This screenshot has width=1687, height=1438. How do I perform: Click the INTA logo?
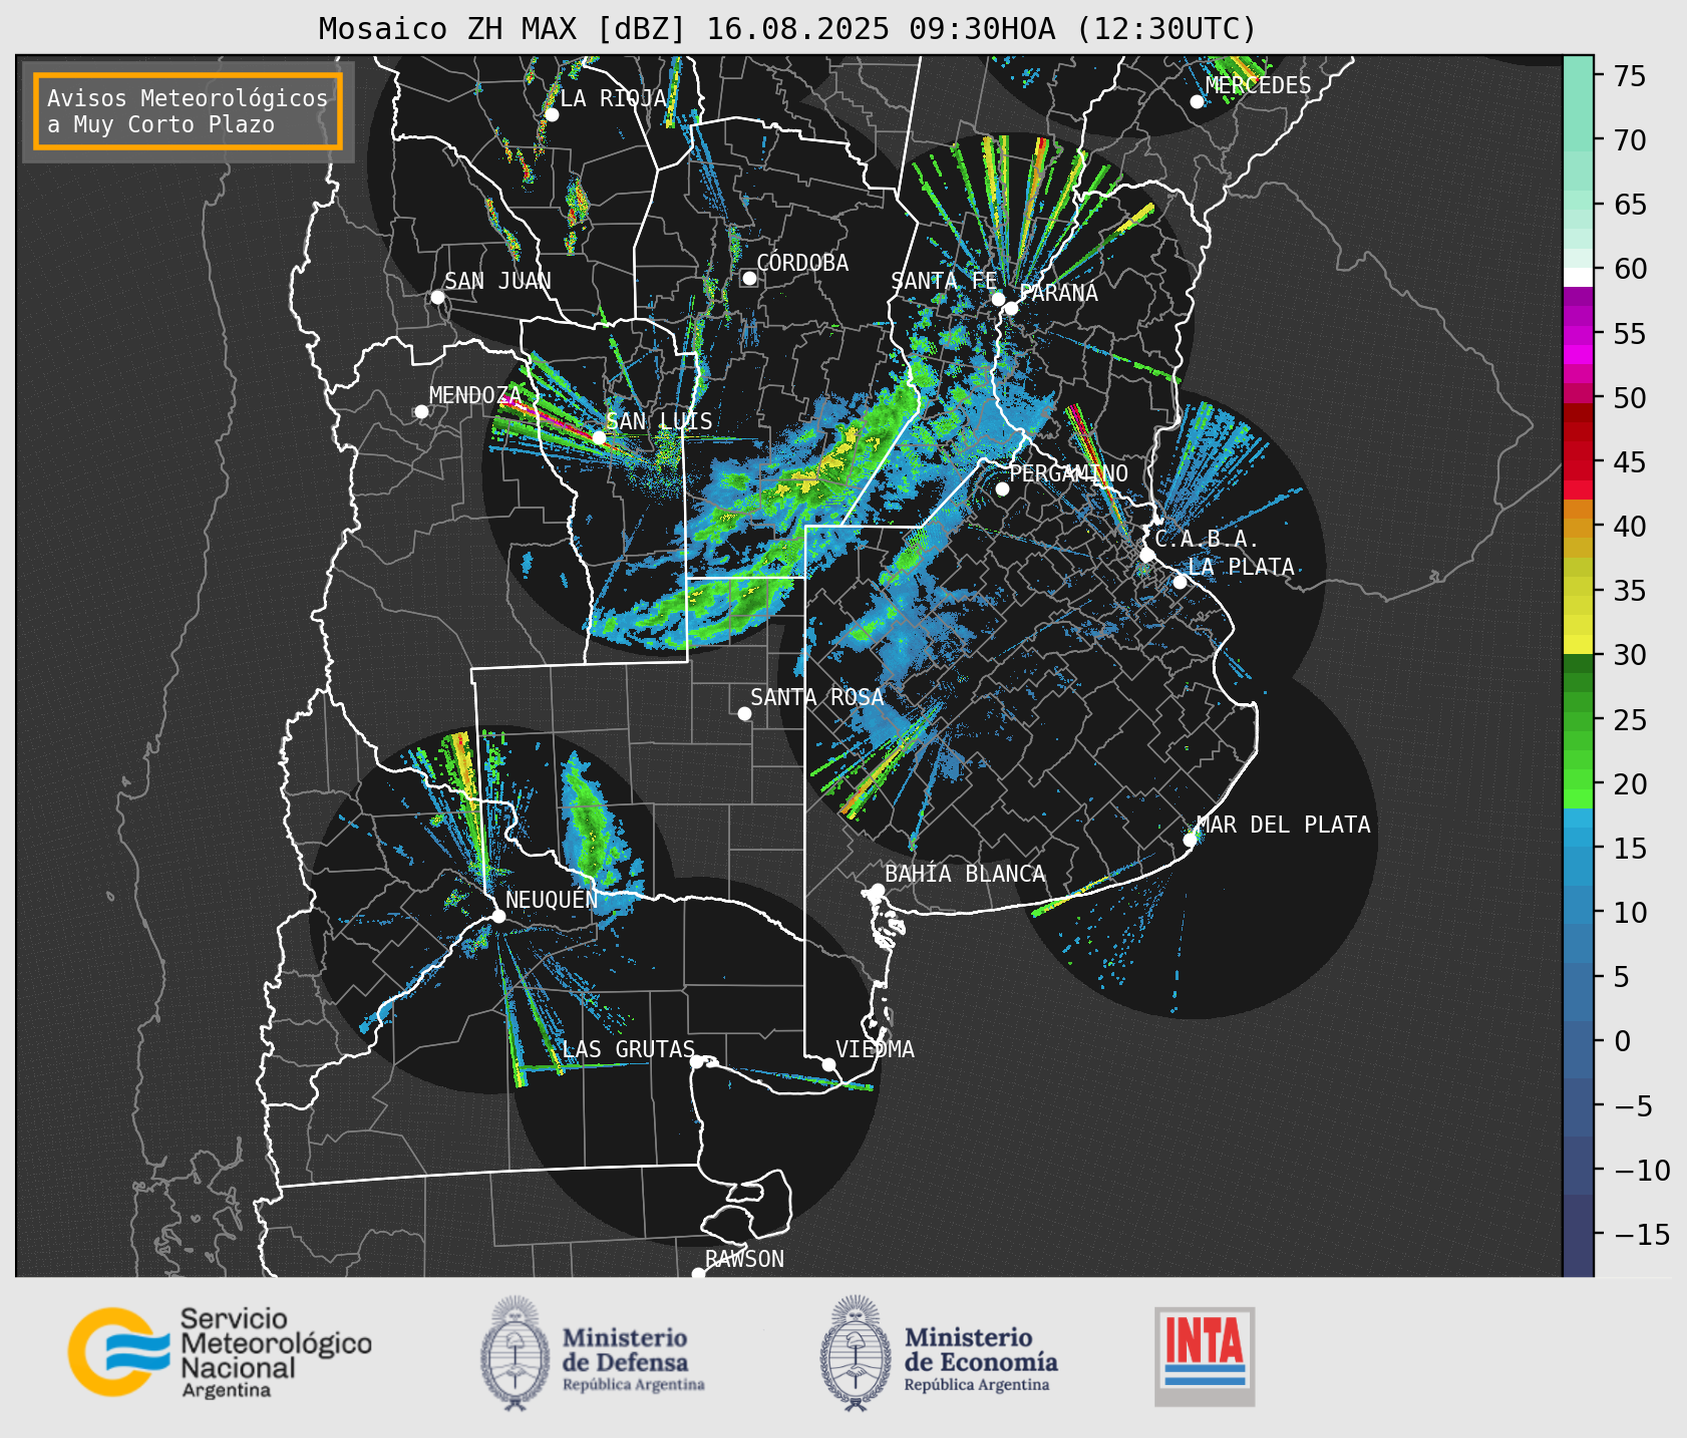coord(1204,1356)
